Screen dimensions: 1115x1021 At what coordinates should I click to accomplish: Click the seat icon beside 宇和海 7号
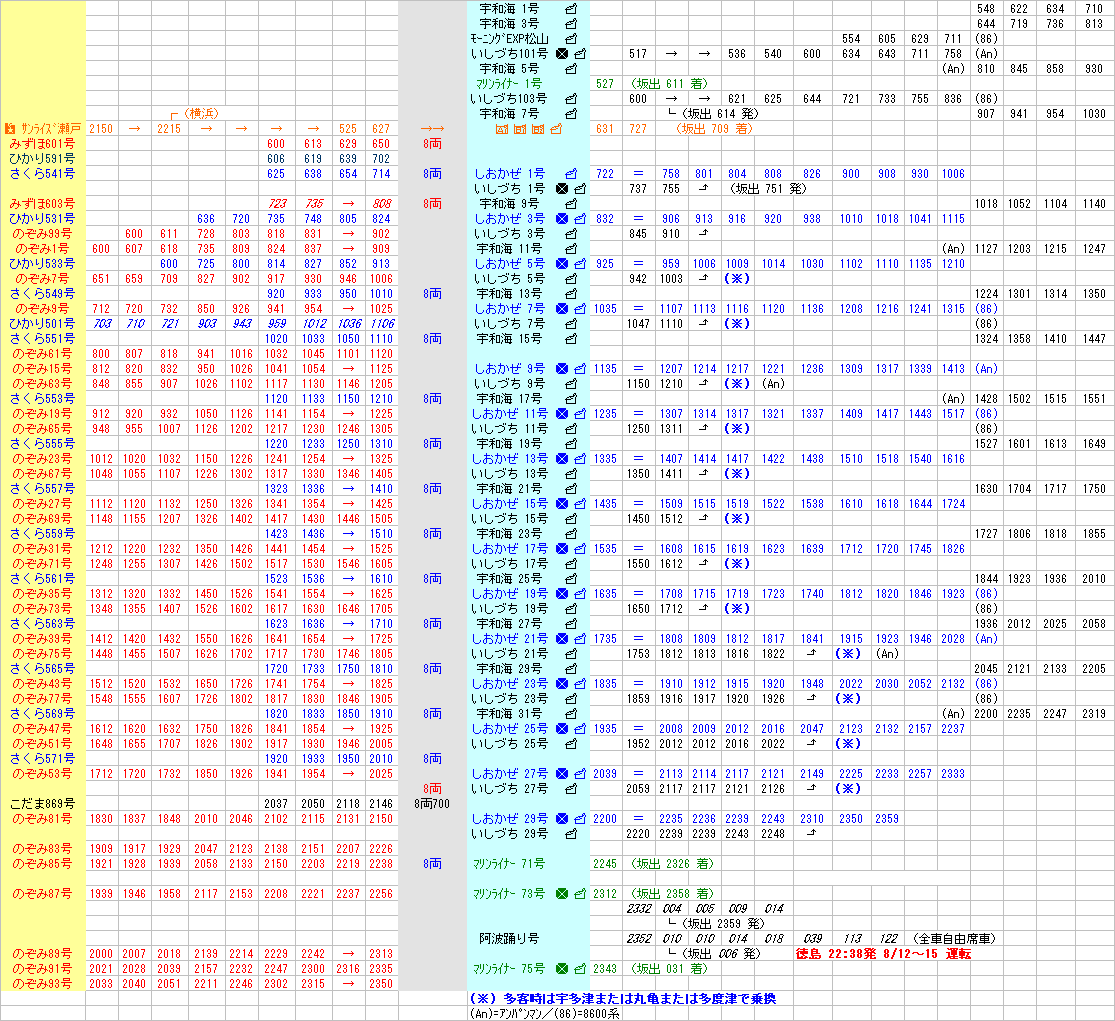(571, 114)
